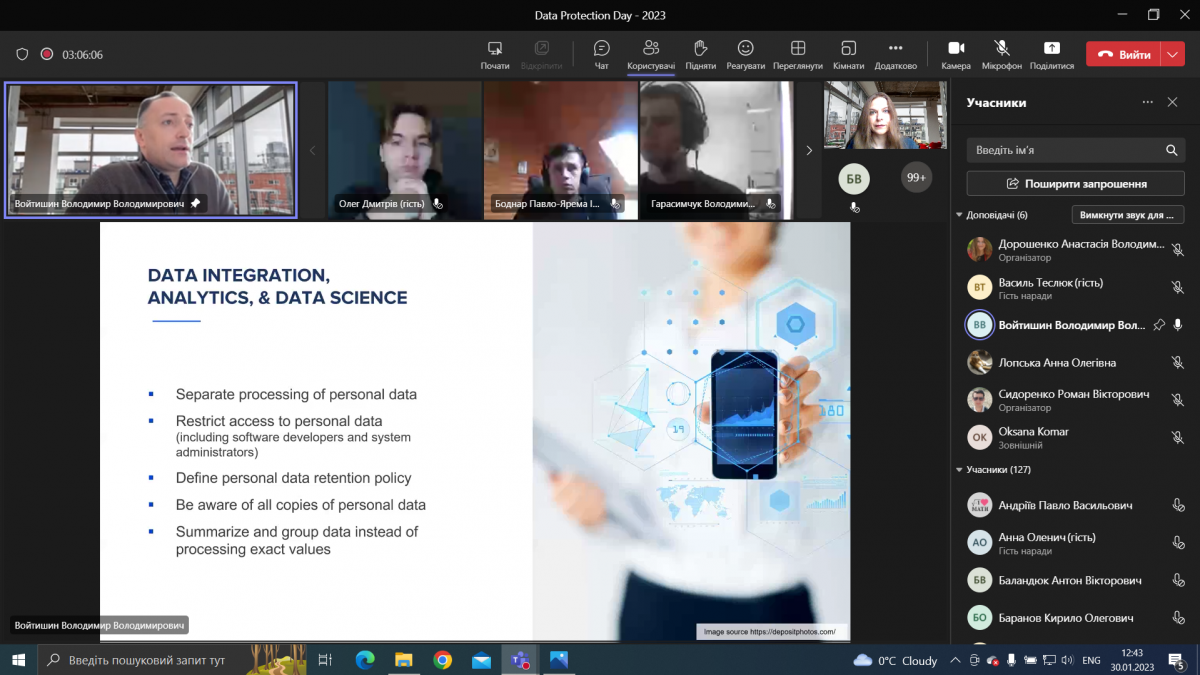Open Учасники panel more options
The height and width of the screenshot is (675, 1200).
1148,102
